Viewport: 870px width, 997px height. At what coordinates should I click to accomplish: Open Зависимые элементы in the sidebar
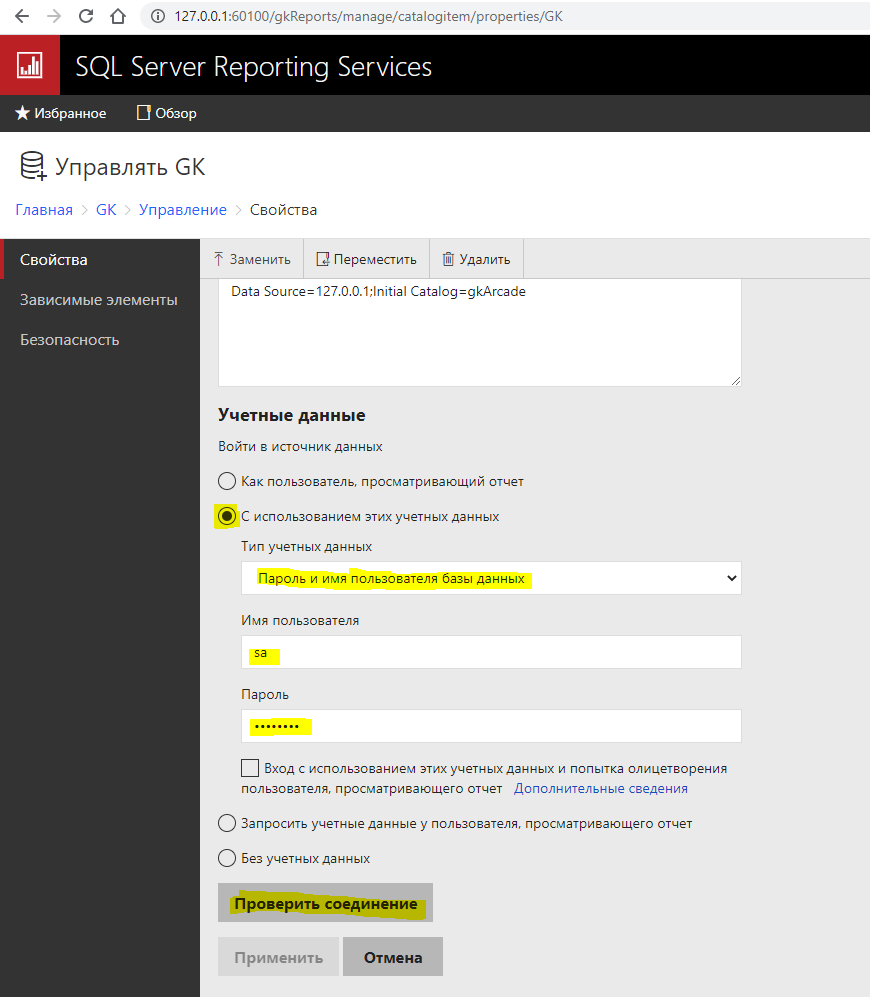click(x=100, y=299)
